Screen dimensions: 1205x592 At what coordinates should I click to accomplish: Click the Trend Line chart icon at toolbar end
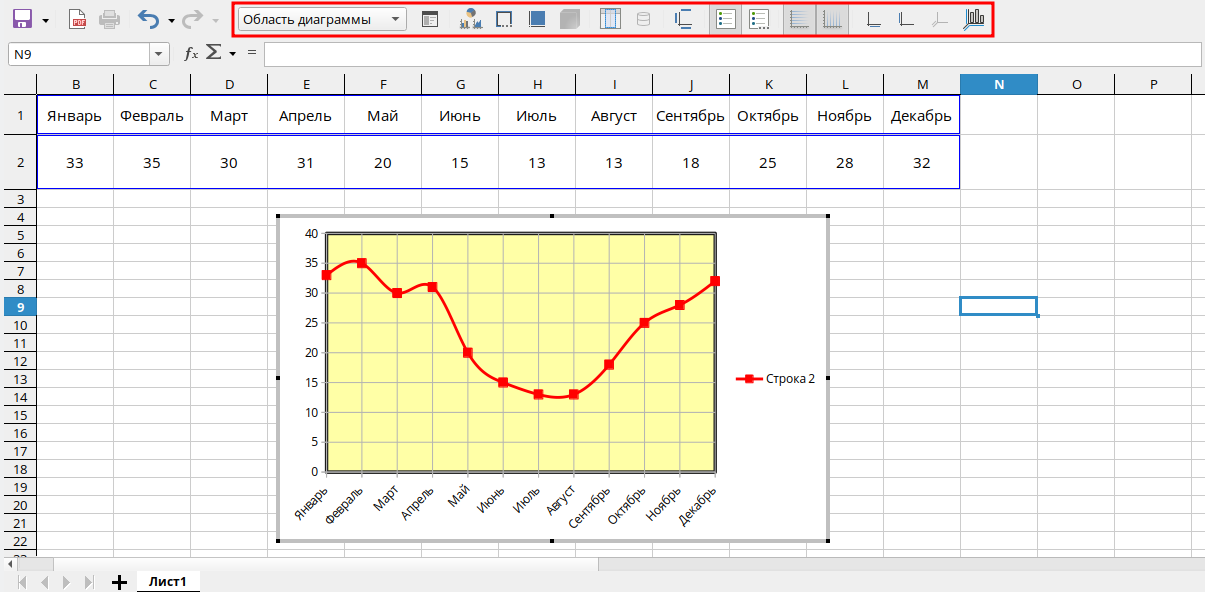[x=973, y=19]
